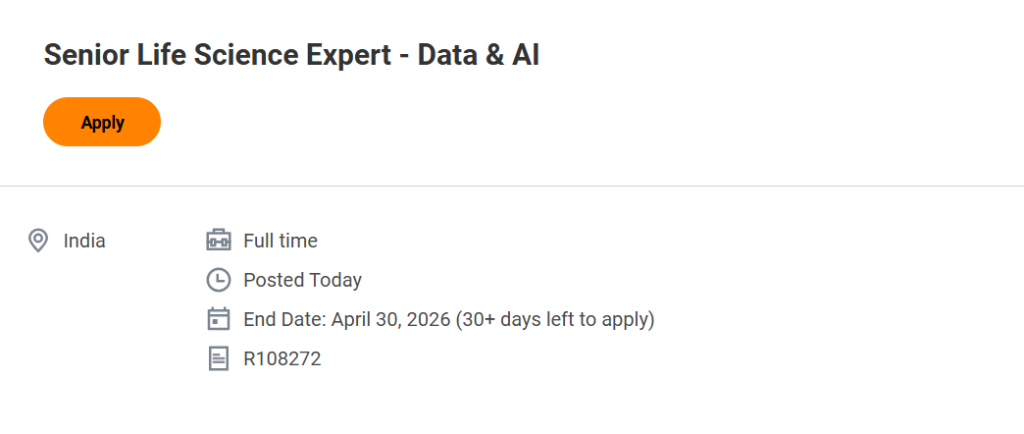Click the briefcase job type icon
The image size is (1024, 434).
coord(218,241)
